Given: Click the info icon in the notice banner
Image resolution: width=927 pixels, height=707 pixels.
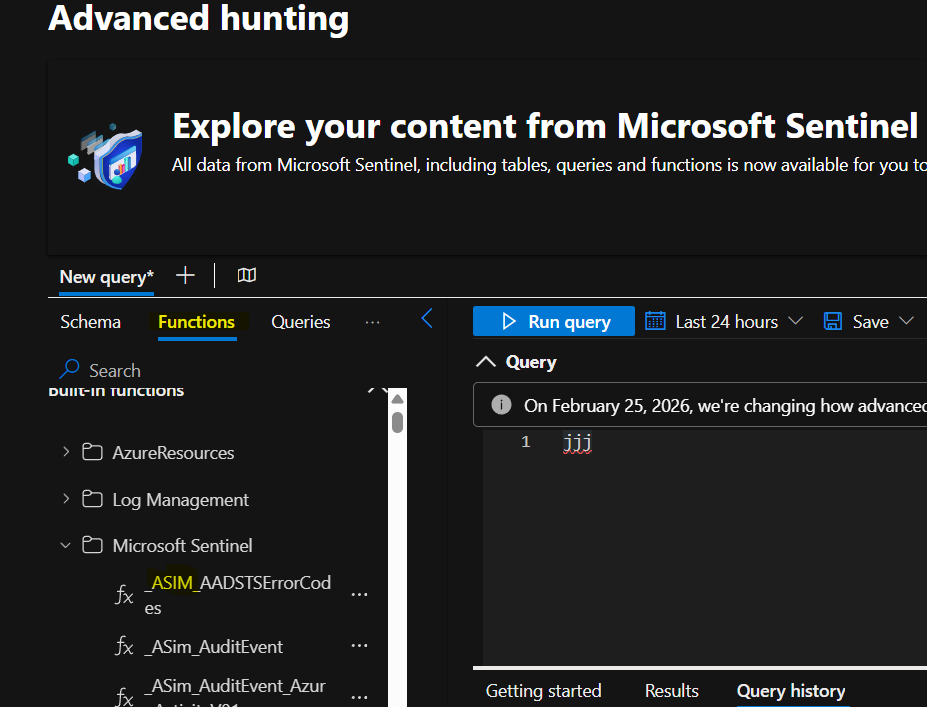Looking at the screenshot, I should point(501,405).
